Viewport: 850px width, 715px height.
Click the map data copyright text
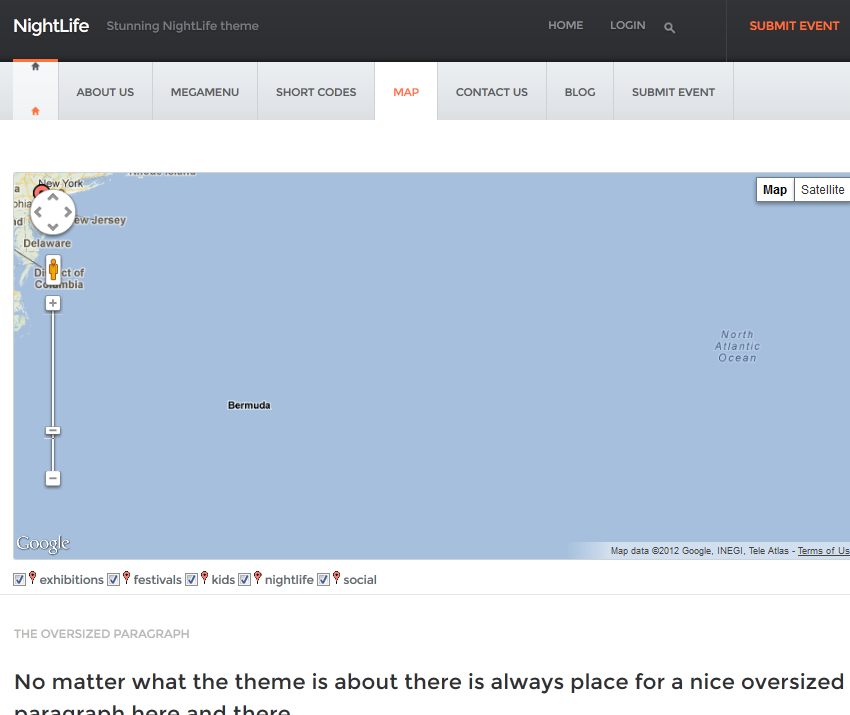[699, 551]
